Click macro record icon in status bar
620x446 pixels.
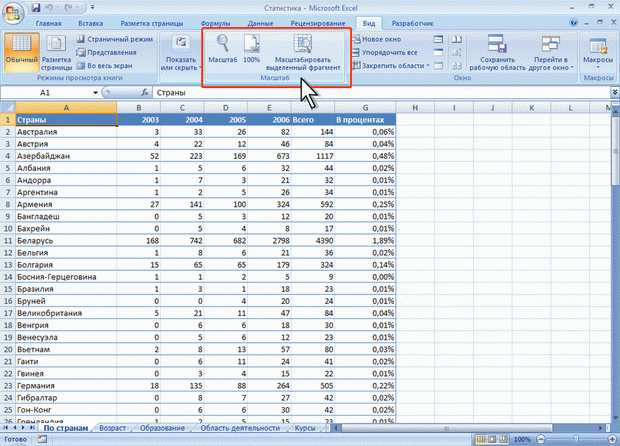tap(42, 439)
